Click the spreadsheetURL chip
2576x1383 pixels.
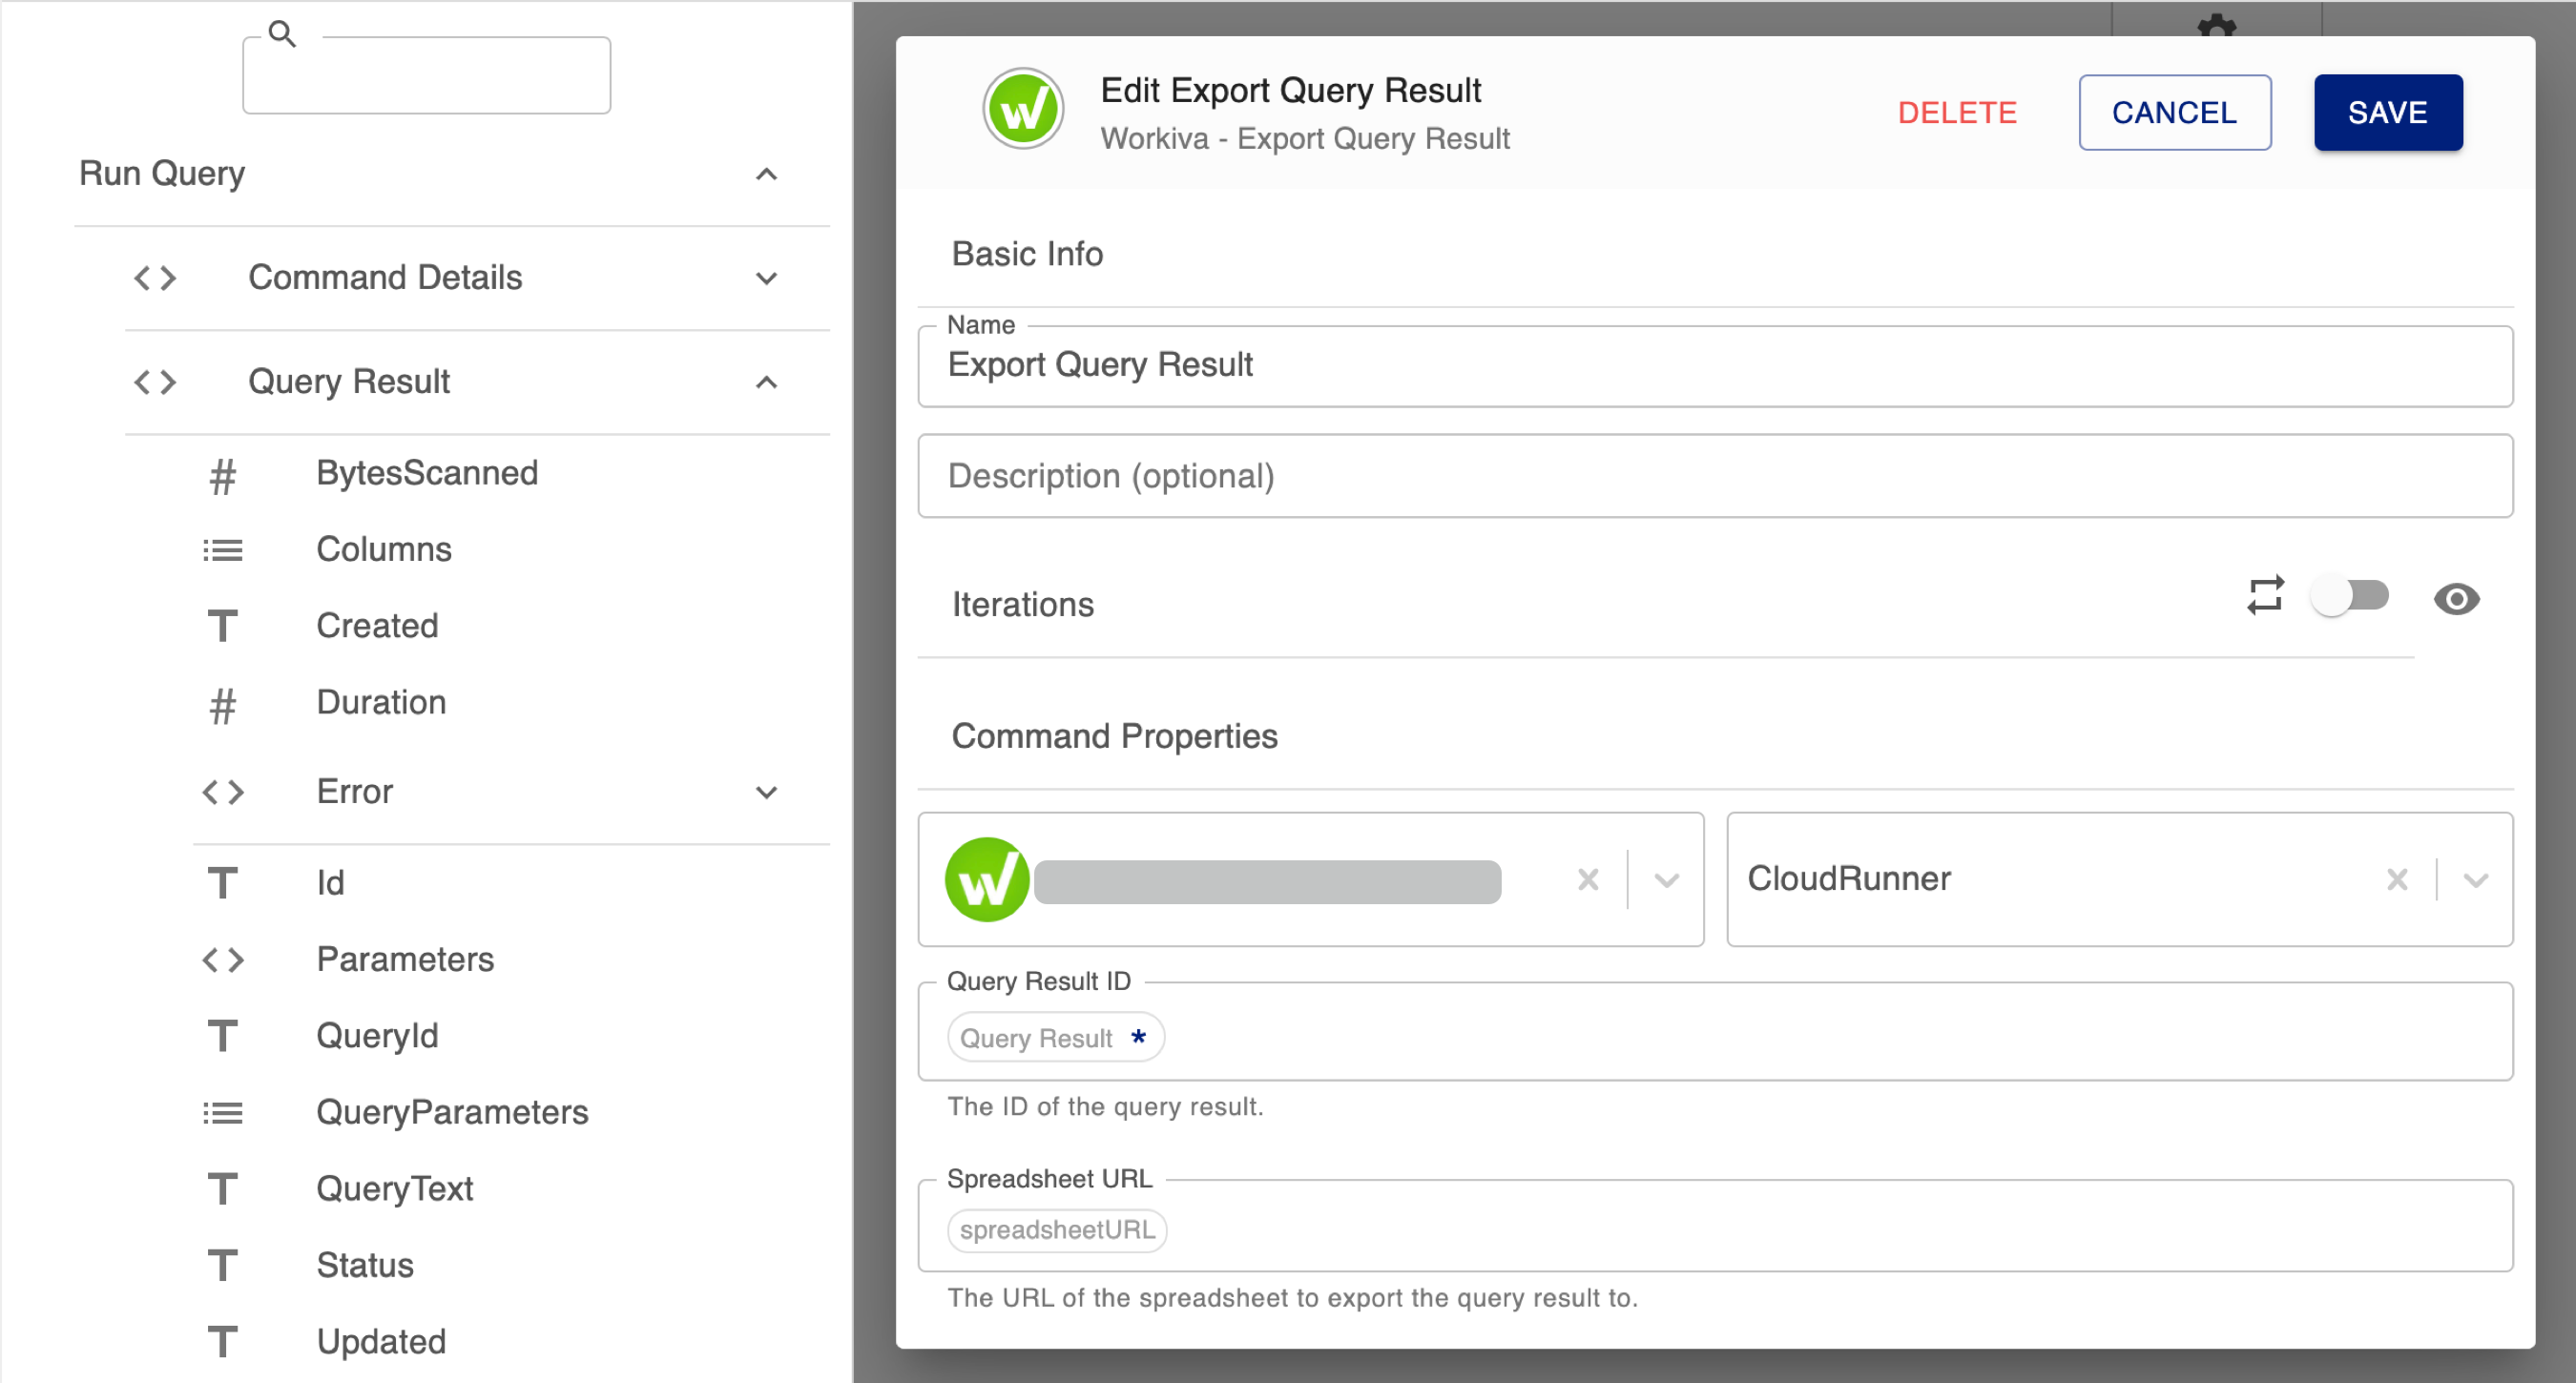coord(1057,1230)
